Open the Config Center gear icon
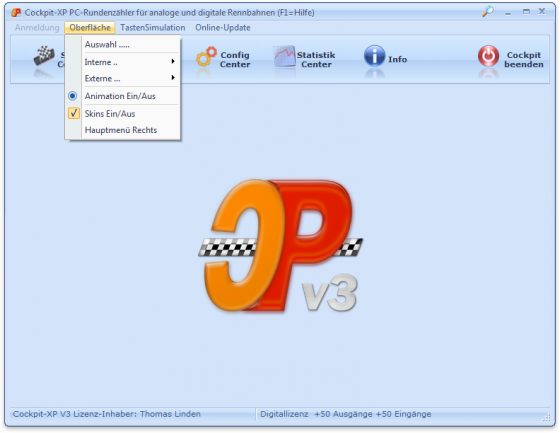Image resolution: width=560 pixels, height=433 pixels. (x=206, y=57)
